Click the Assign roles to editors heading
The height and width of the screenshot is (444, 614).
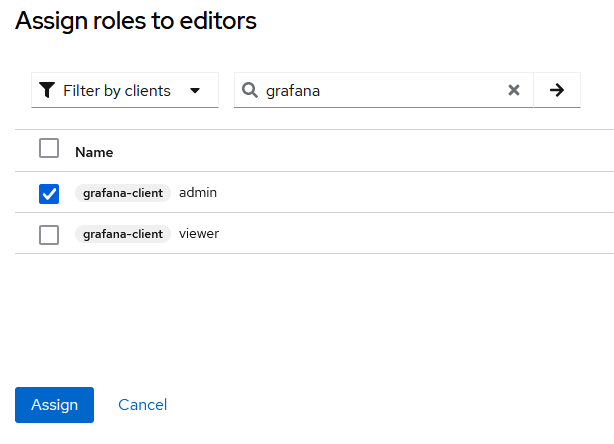(x=136, y=20)
